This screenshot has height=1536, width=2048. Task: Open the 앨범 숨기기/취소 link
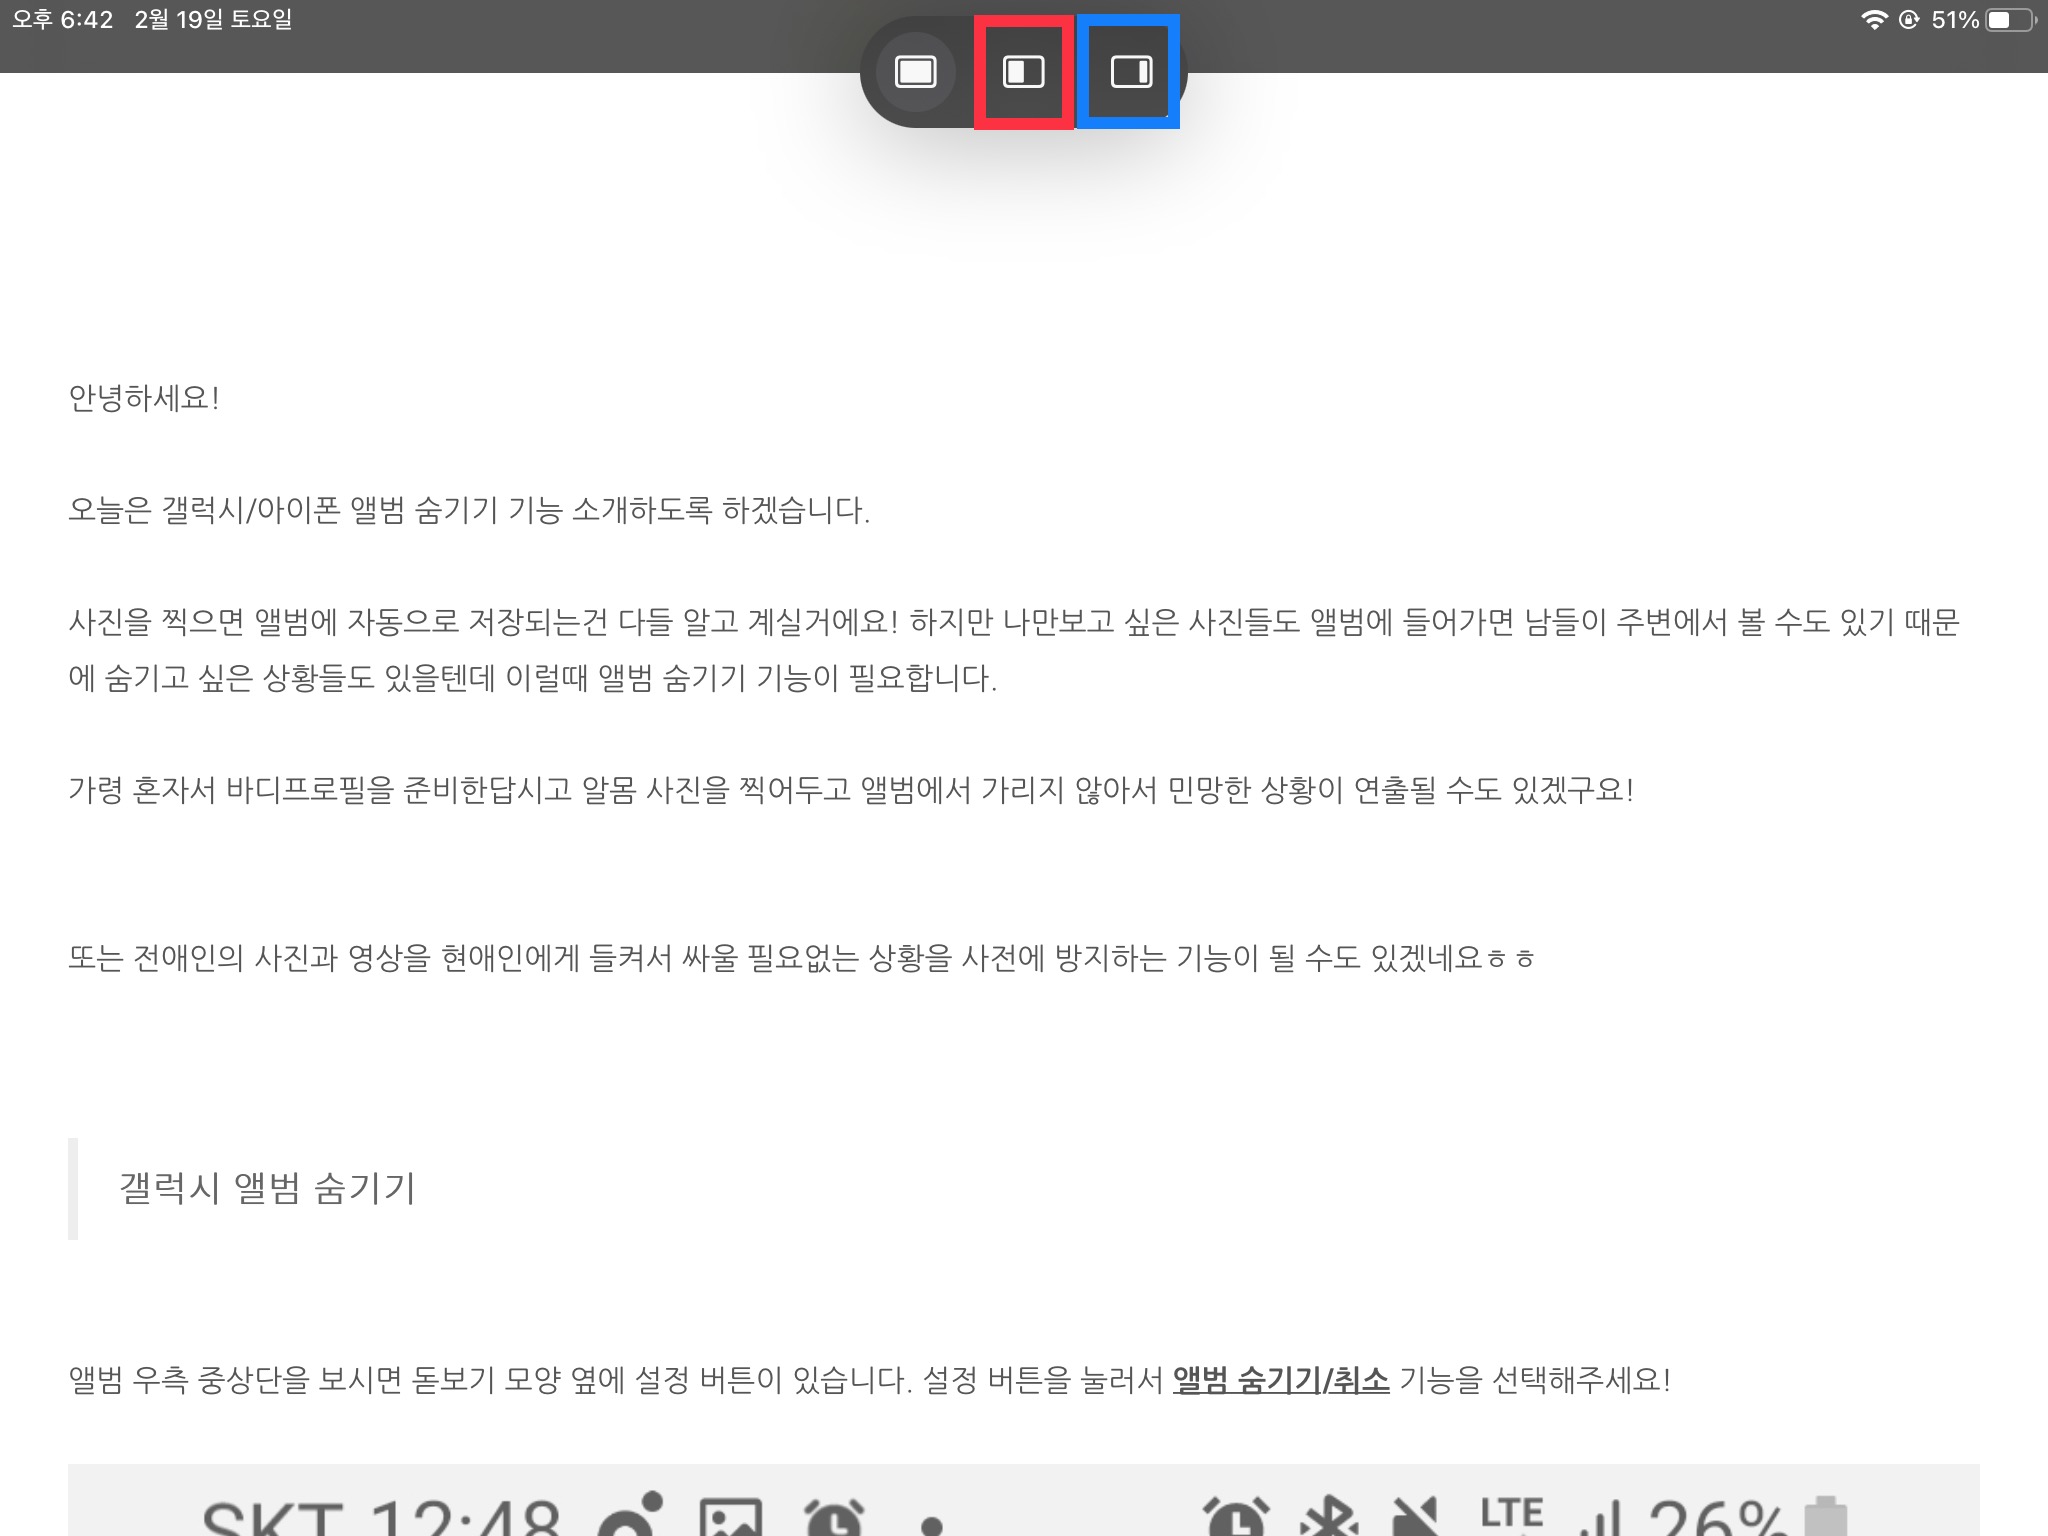(x=1280, y=1380)
